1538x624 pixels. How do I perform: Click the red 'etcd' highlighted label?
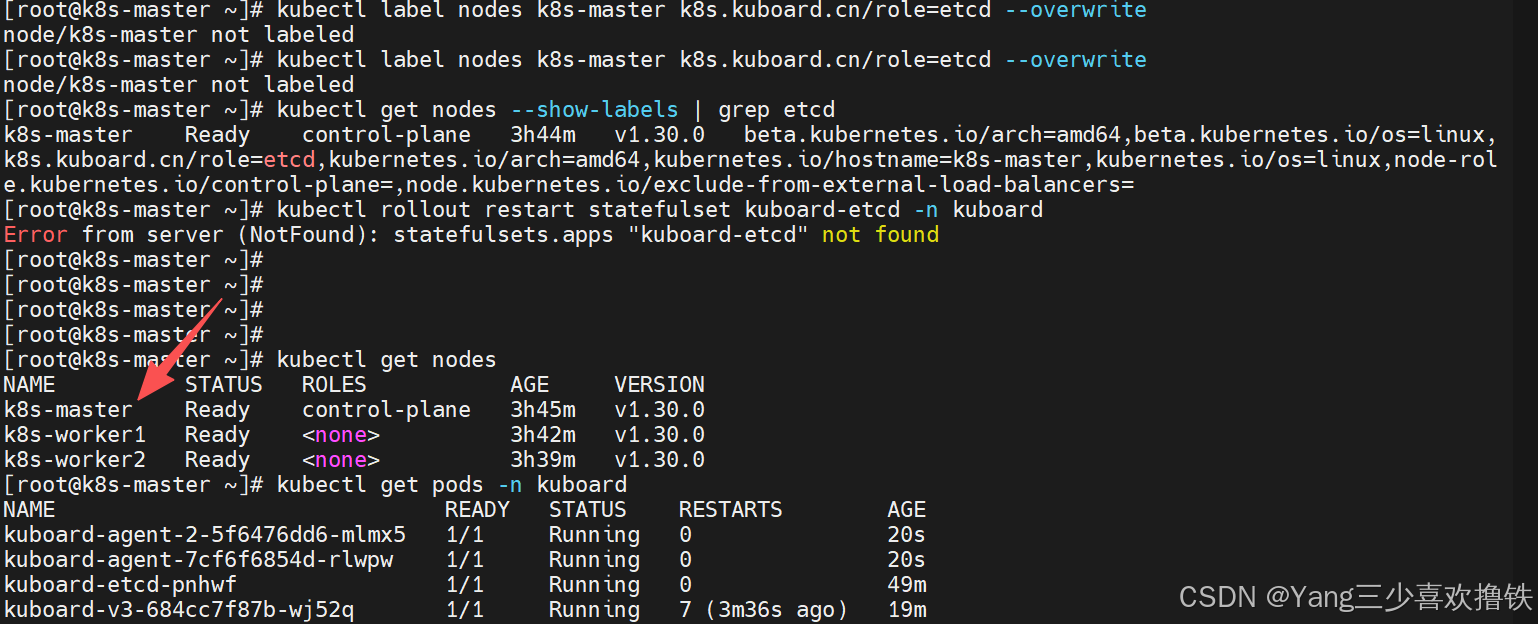click(290, 160)
